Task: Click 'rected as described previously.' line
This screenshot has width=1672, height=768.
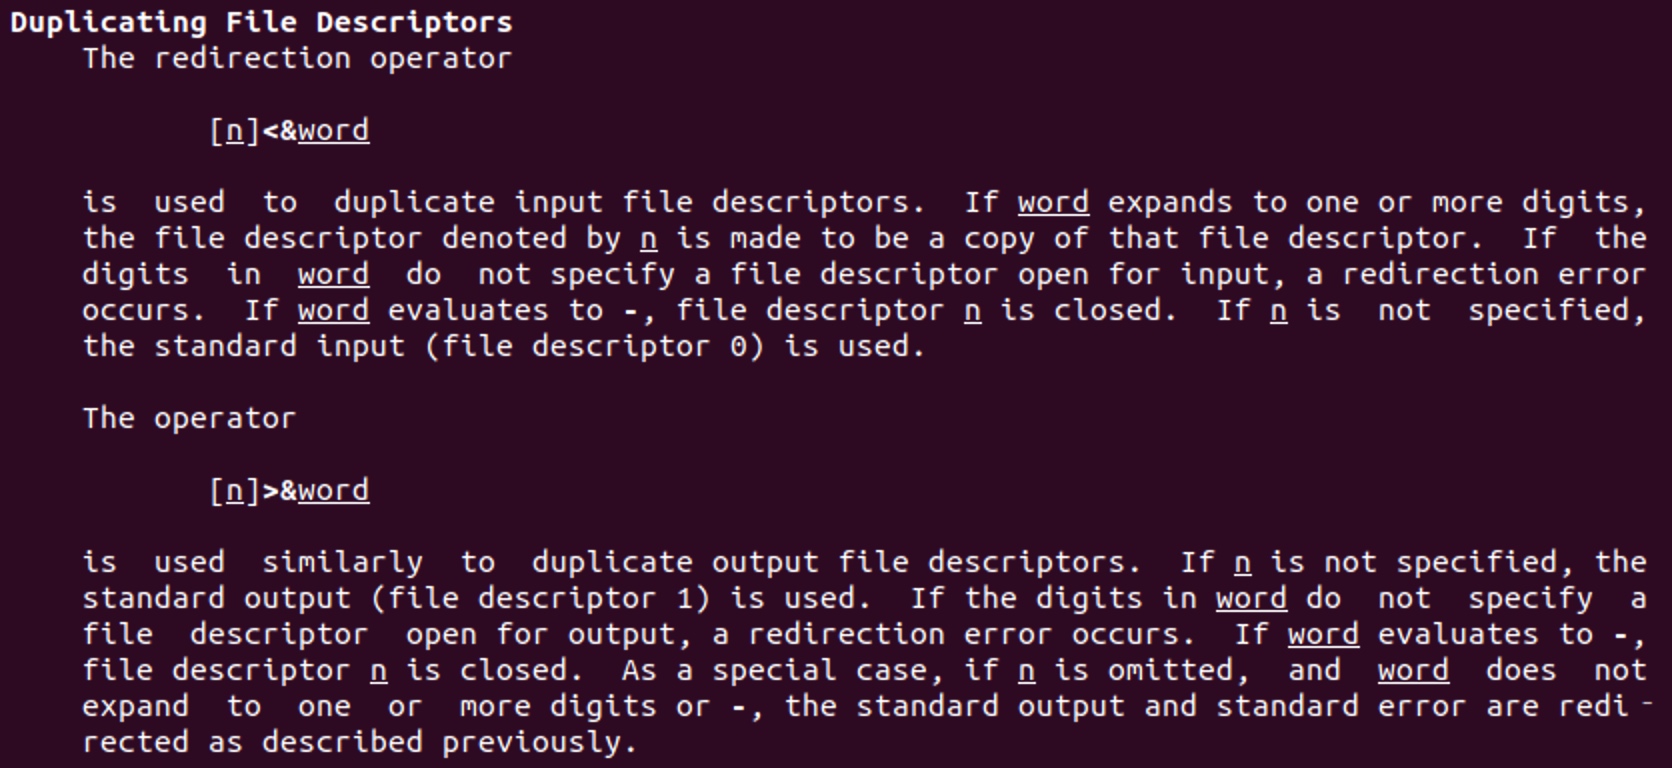Action: coord(359,743)
